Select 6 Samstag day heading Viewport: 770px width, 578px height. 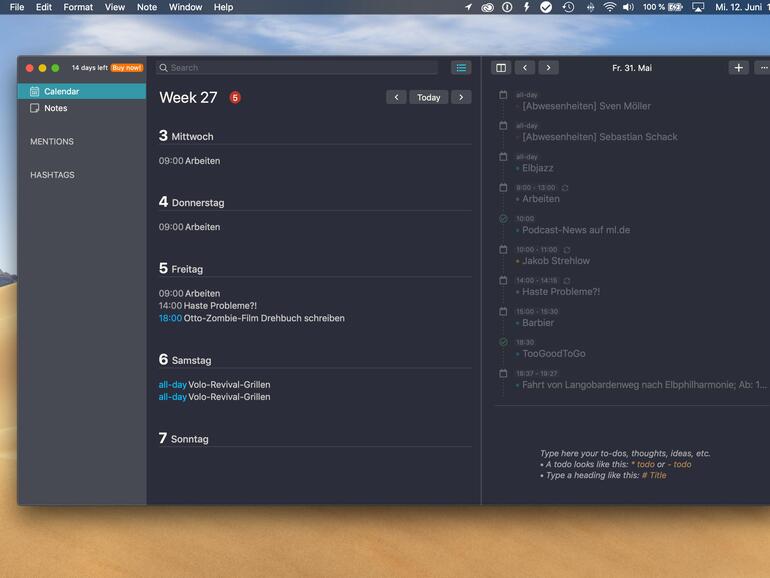point(185,359)
